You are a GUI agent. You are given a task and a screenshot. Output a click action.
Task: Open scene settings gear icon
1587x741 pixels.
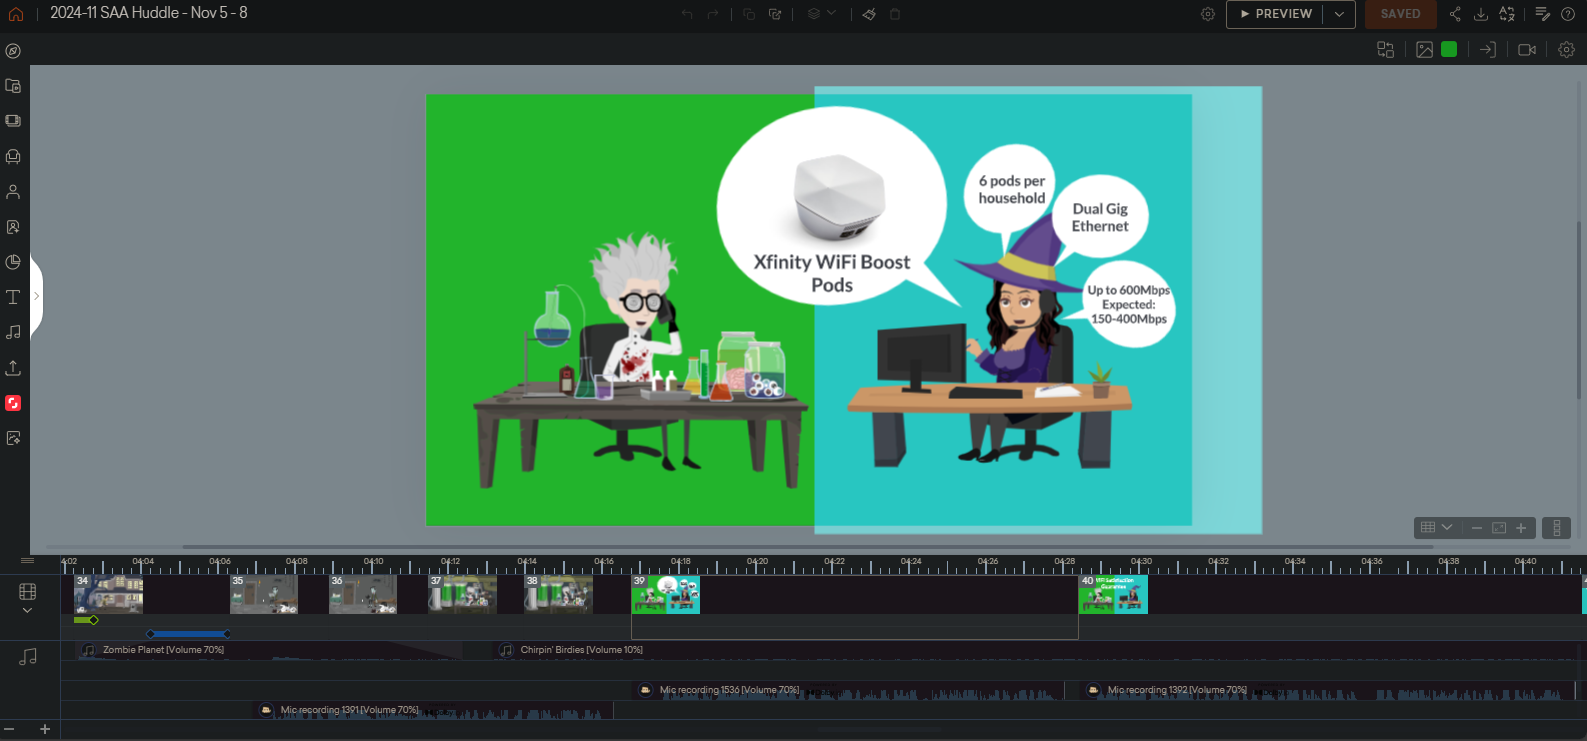1567,50
